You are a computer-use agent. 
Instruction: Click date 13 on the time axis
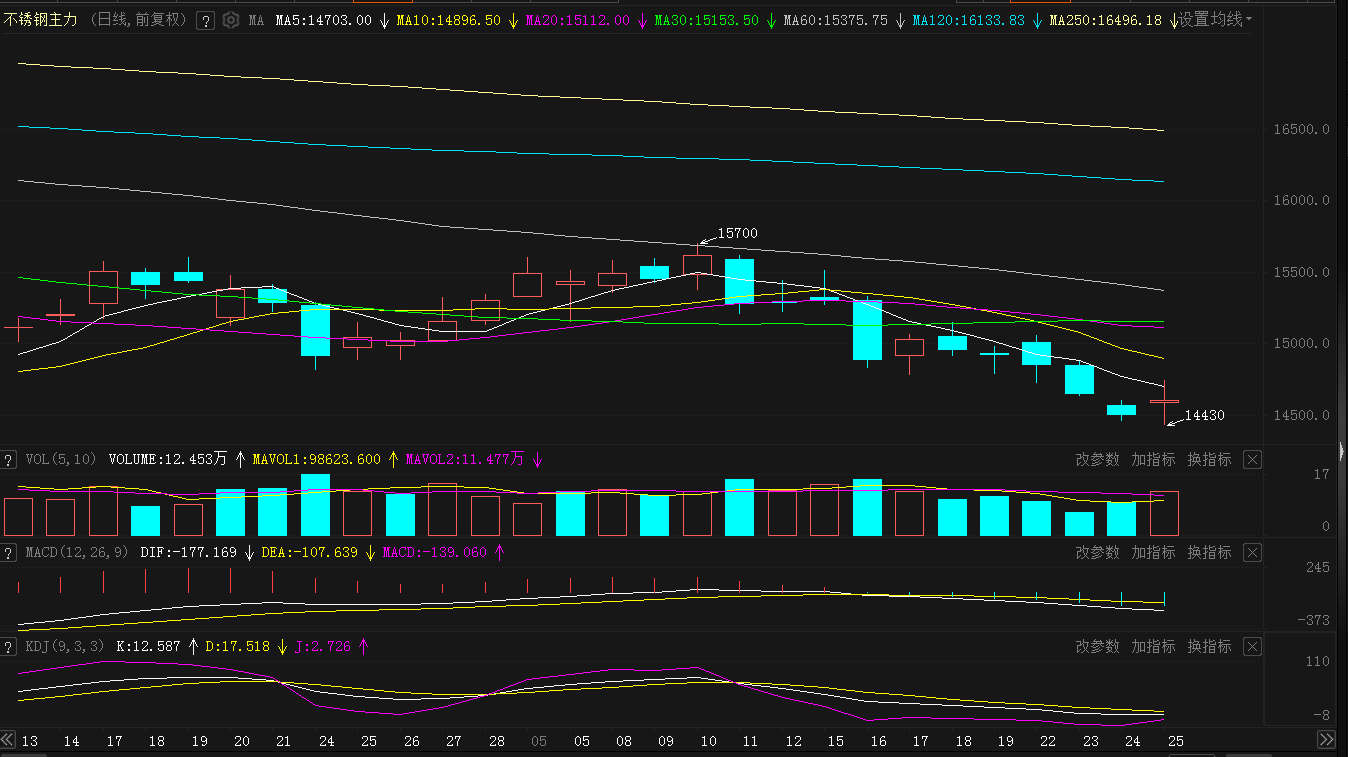(x=30, y=741)
